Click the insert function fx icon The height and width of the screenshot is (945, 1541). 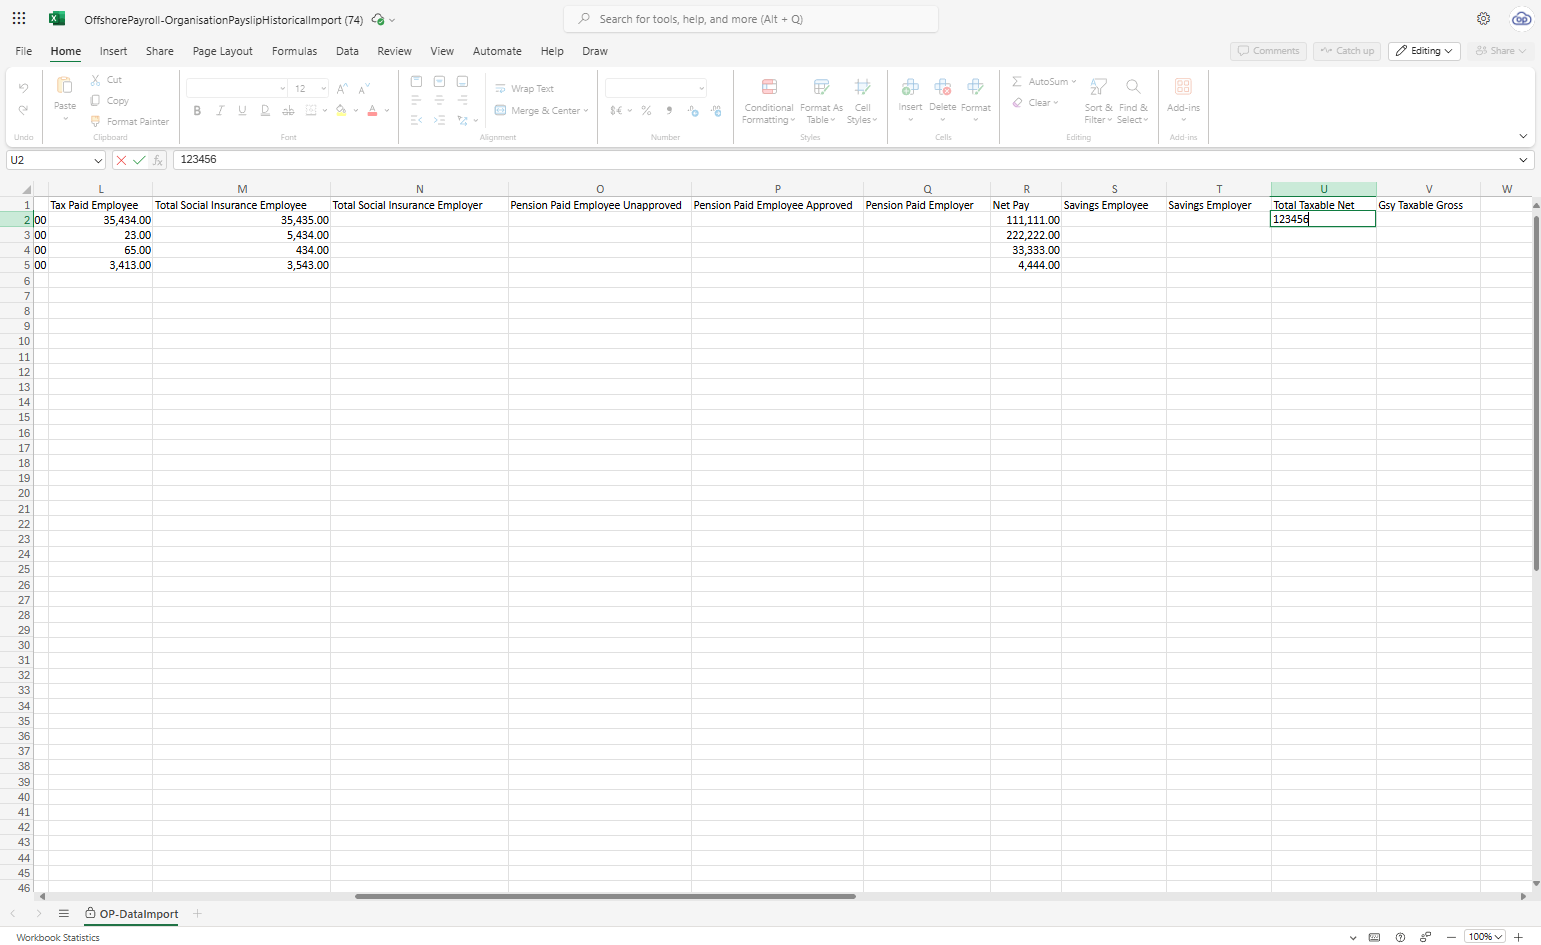coord(157,160)
